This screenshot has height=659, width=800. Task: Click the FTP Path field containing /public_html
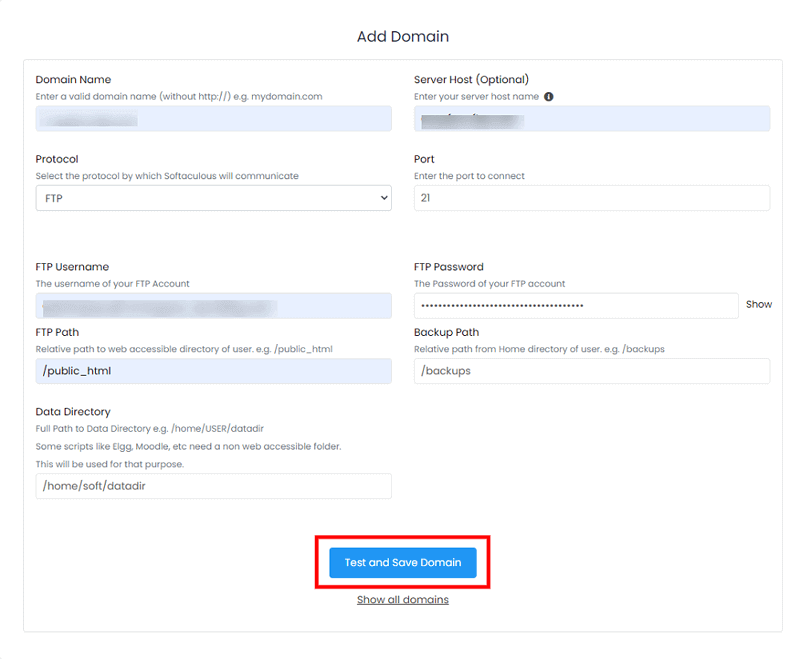tap(213, 370)
